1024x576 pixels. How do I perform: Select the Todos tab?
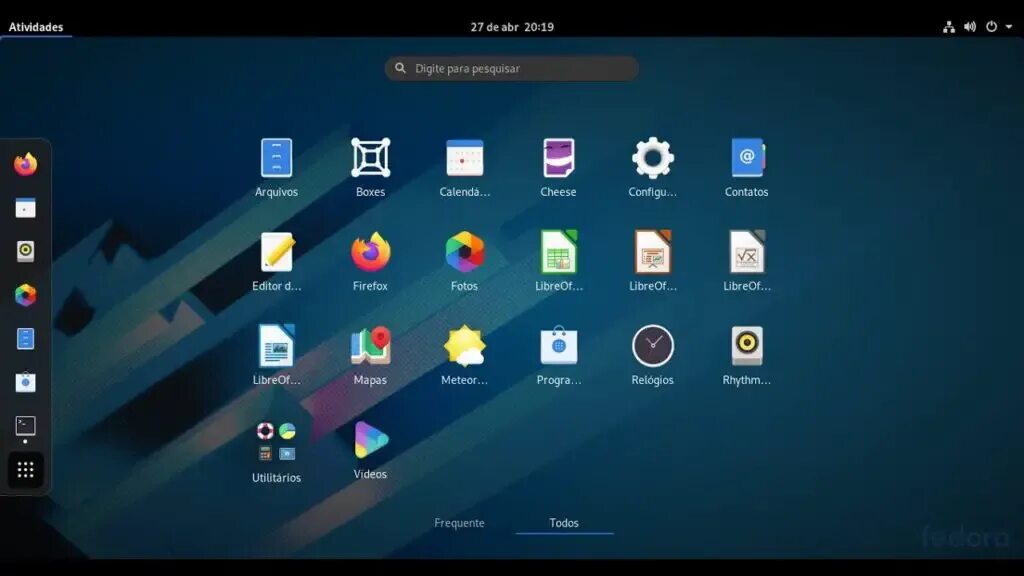[564, 522]
